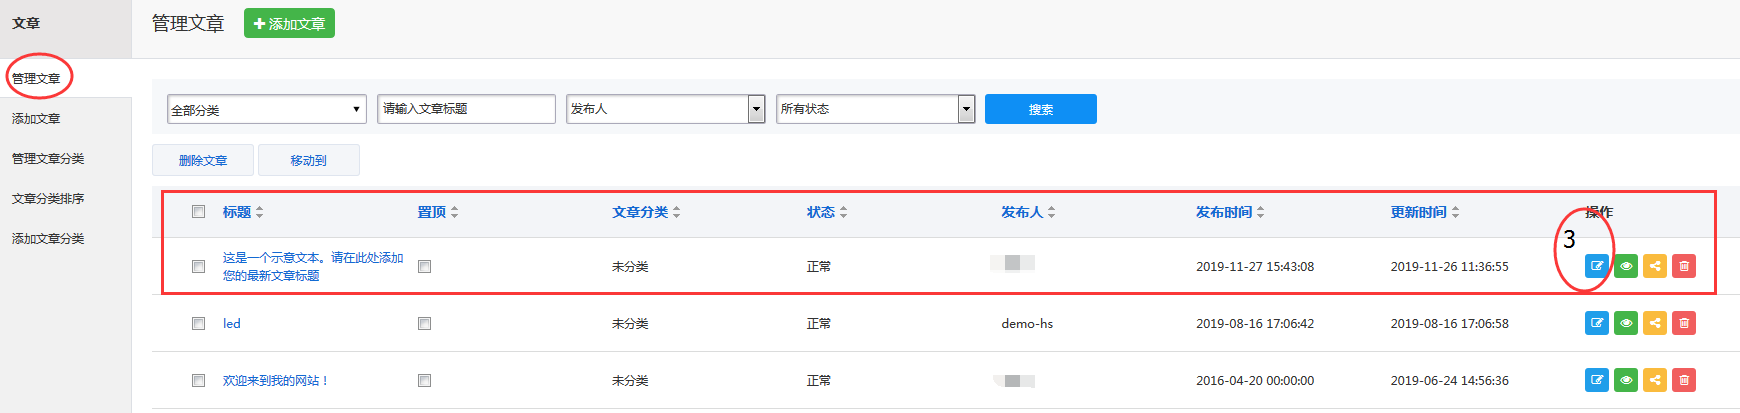Viewport: 1740px width, 413px height.
Task: Click the blue edit icon for the led article
Action: (1596, 323)
